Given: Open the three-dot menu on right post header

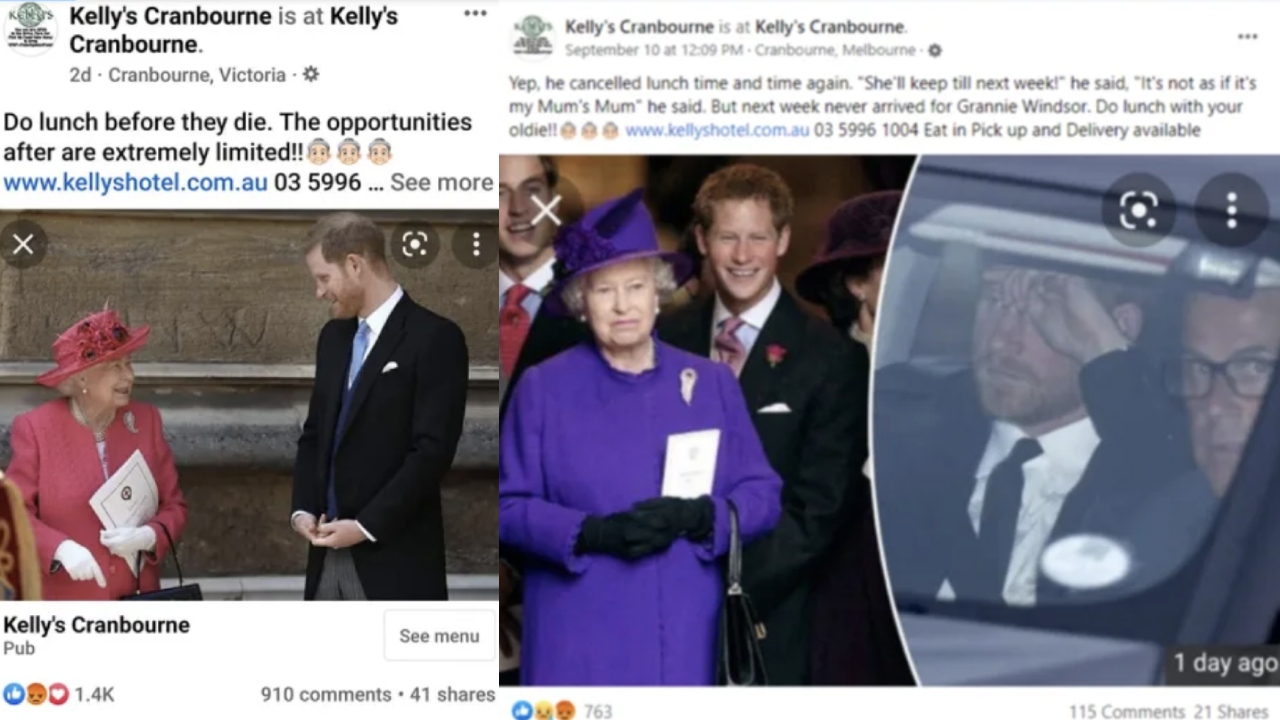Looking at the screenshot, I should point(1247,36).
